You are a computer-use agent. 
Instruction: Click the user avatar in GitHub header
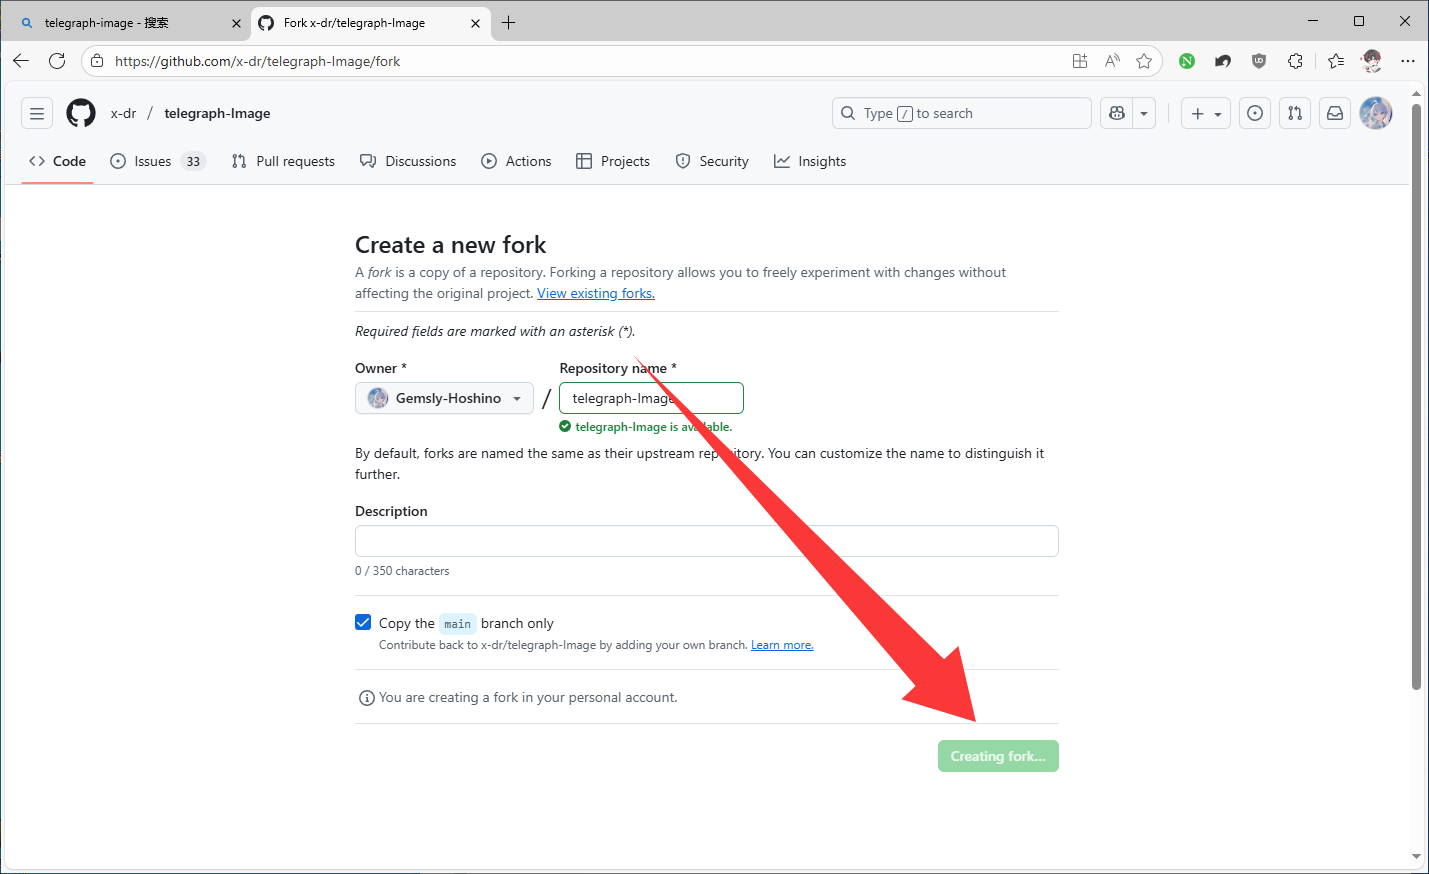click(x=1376, y=113)
